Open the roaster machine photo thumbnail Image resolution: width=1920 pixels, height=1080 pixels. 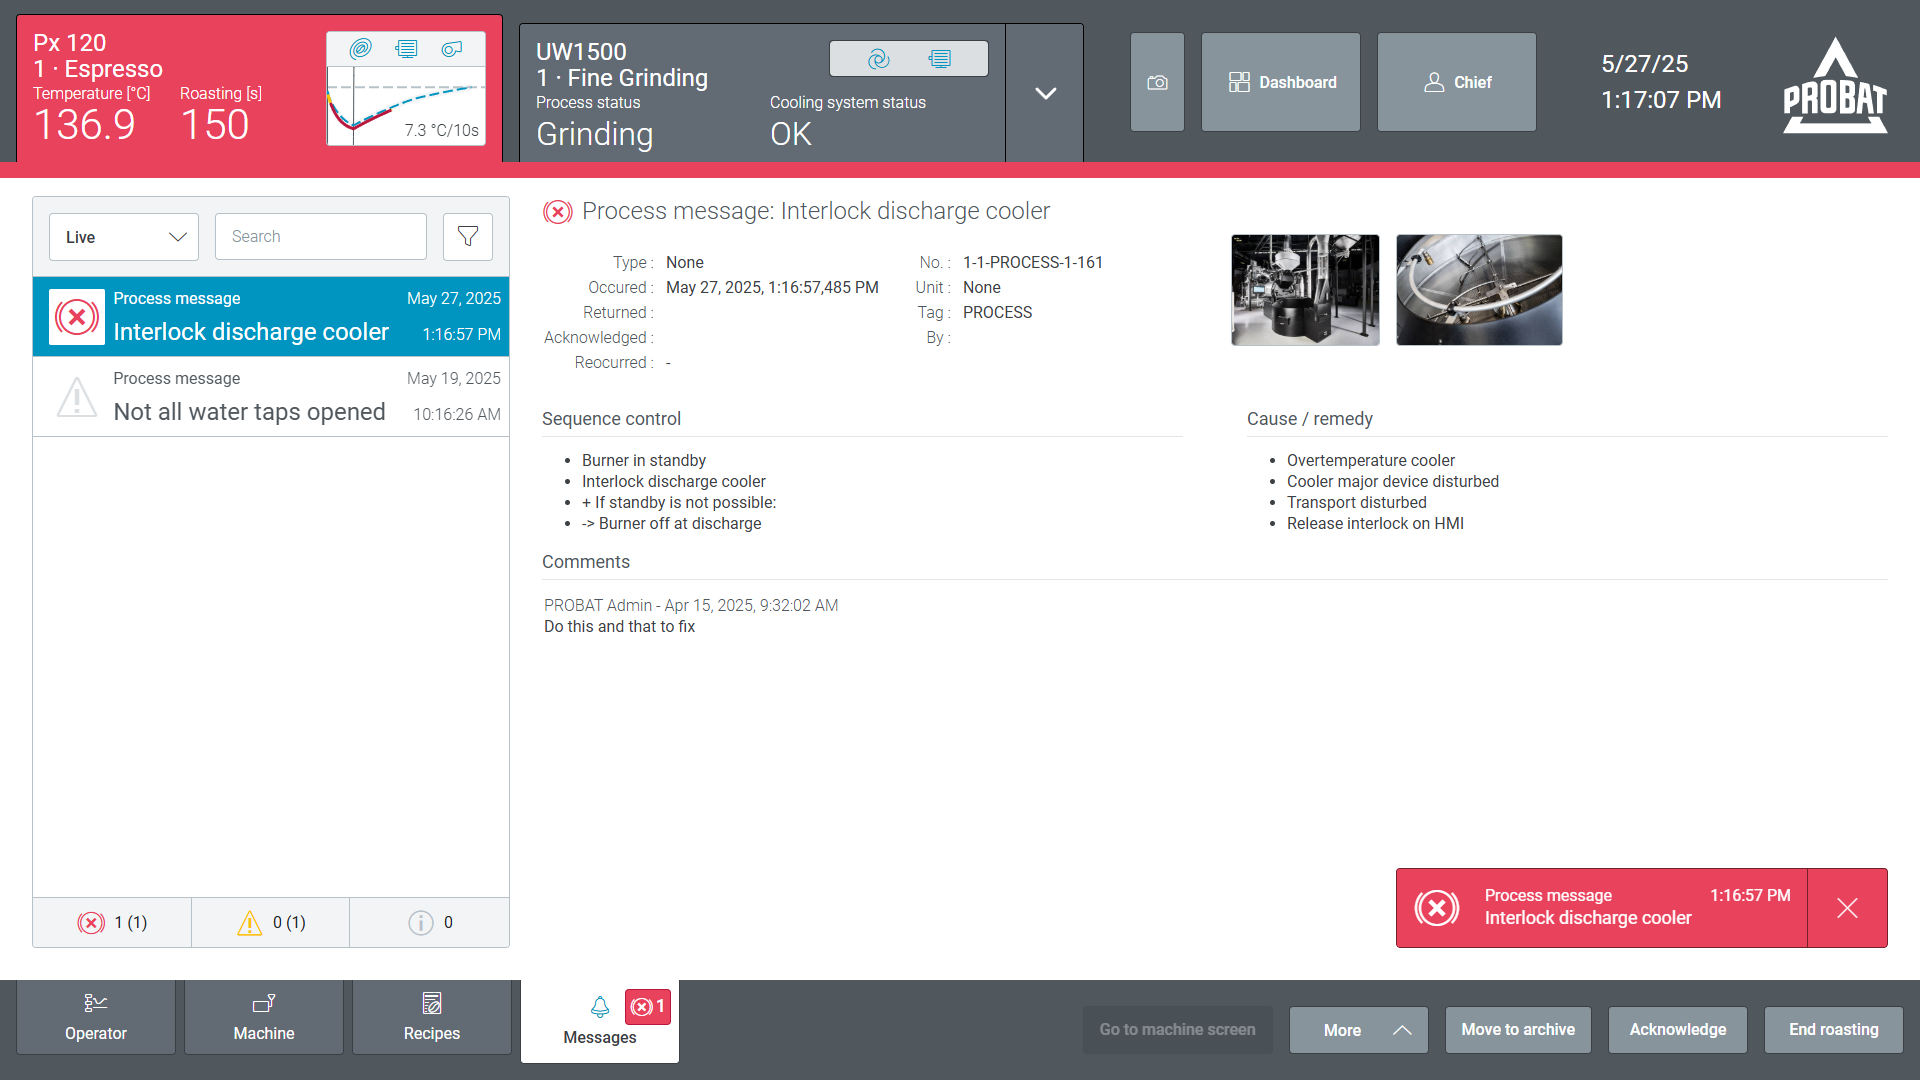coord(1305,290)
